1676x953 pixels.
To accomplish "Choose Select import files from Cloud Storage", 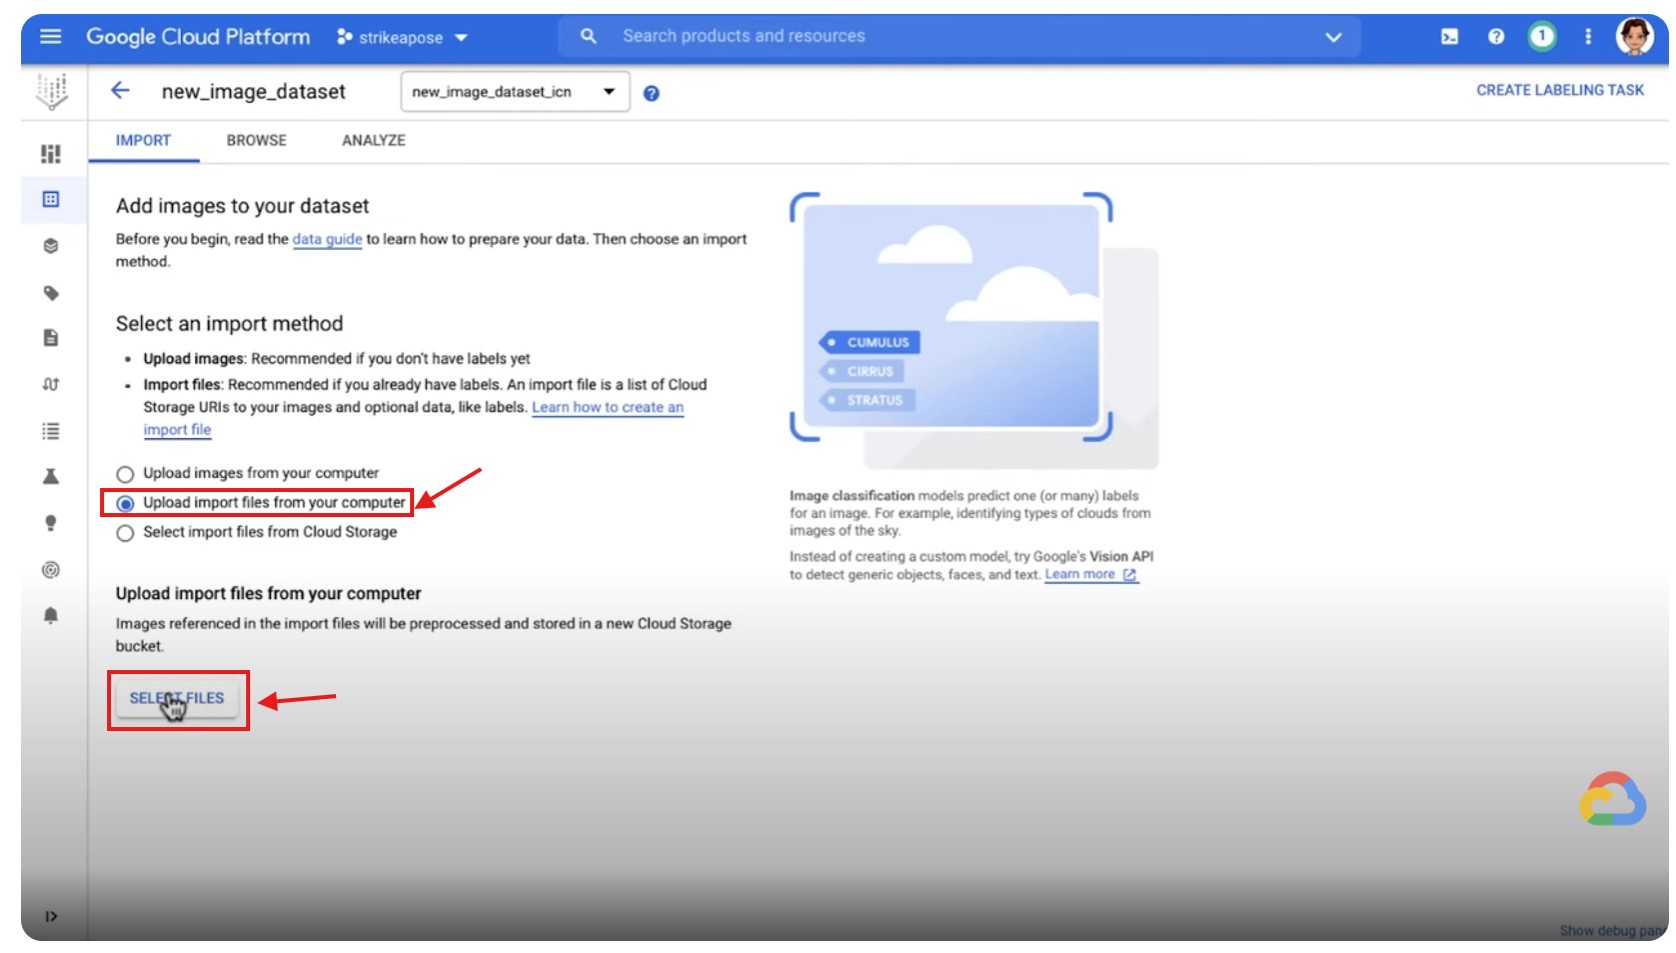I will pos(125,533).
